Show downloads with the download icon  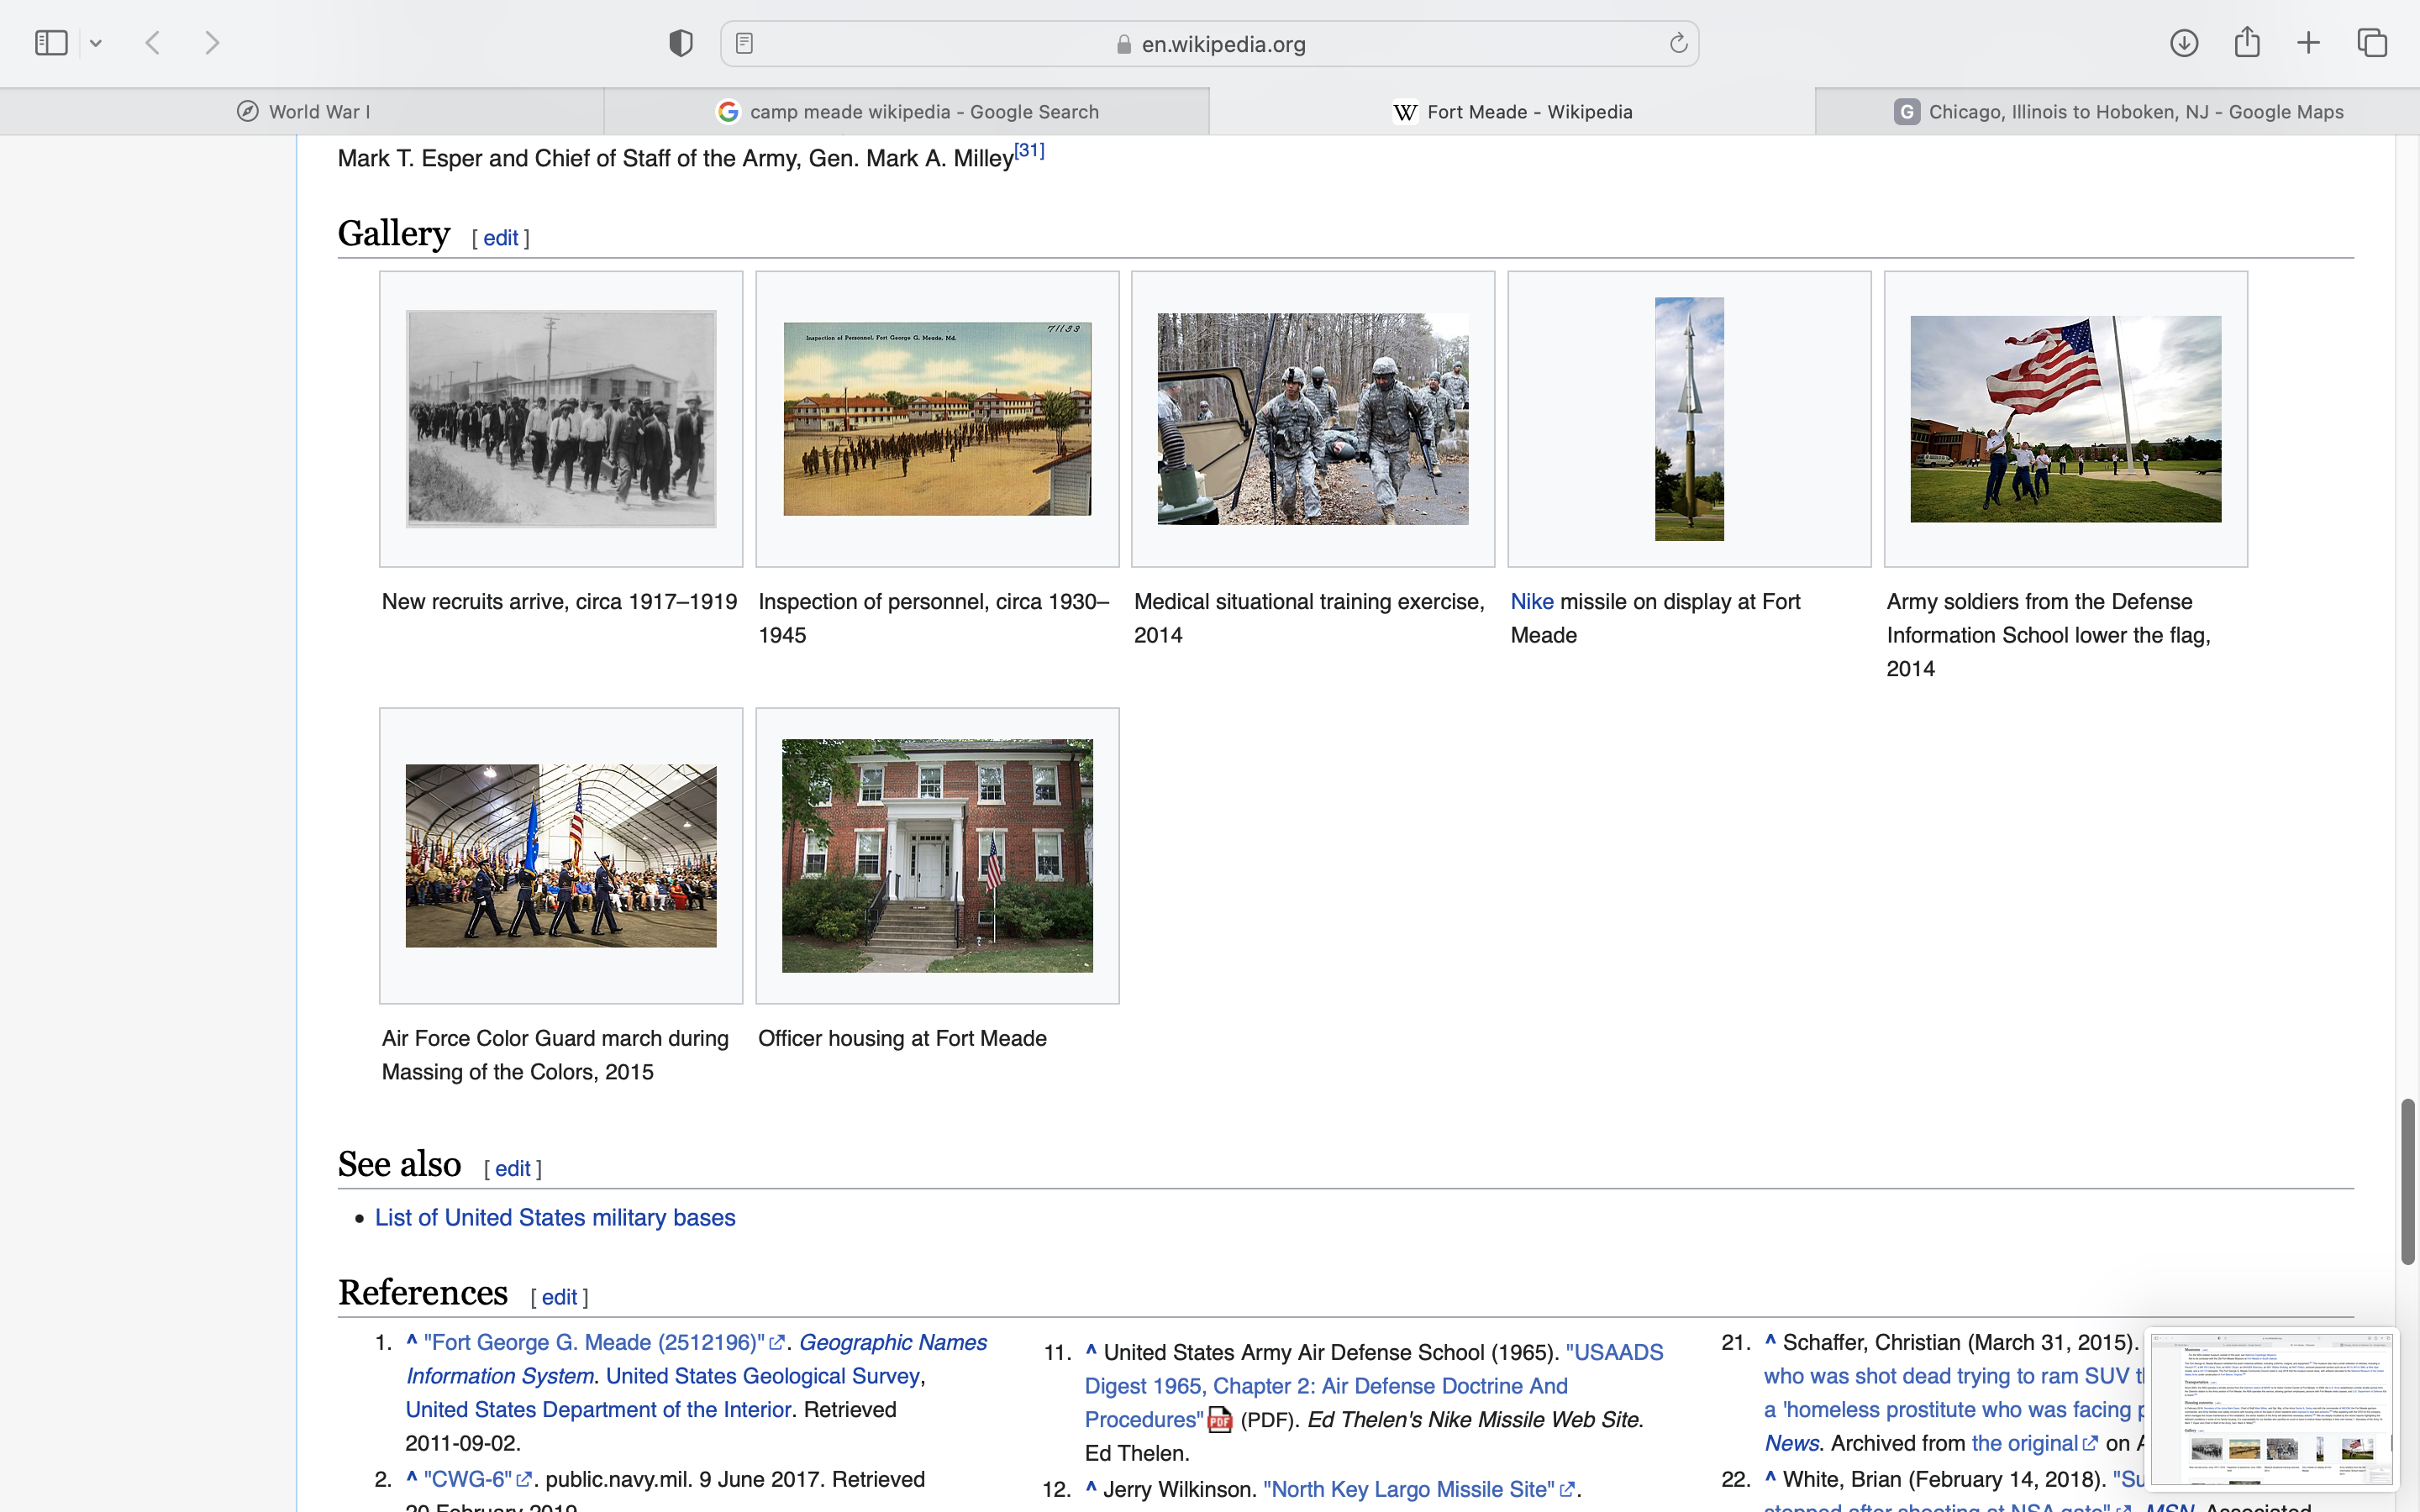point(2184,43)
